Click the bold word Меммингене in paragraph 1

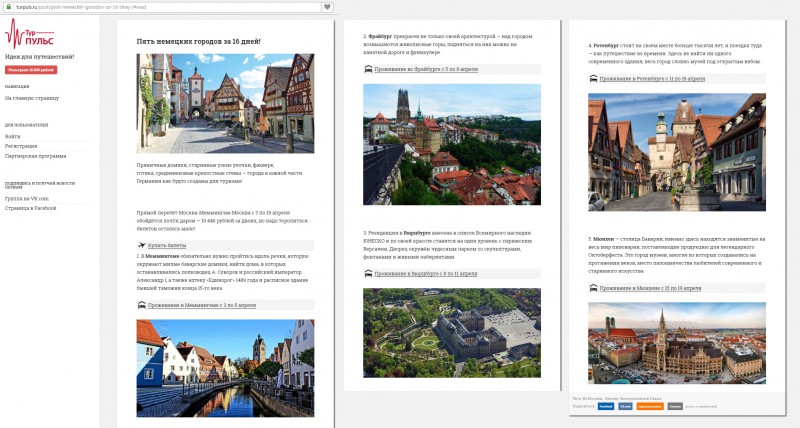coord(162,256)
